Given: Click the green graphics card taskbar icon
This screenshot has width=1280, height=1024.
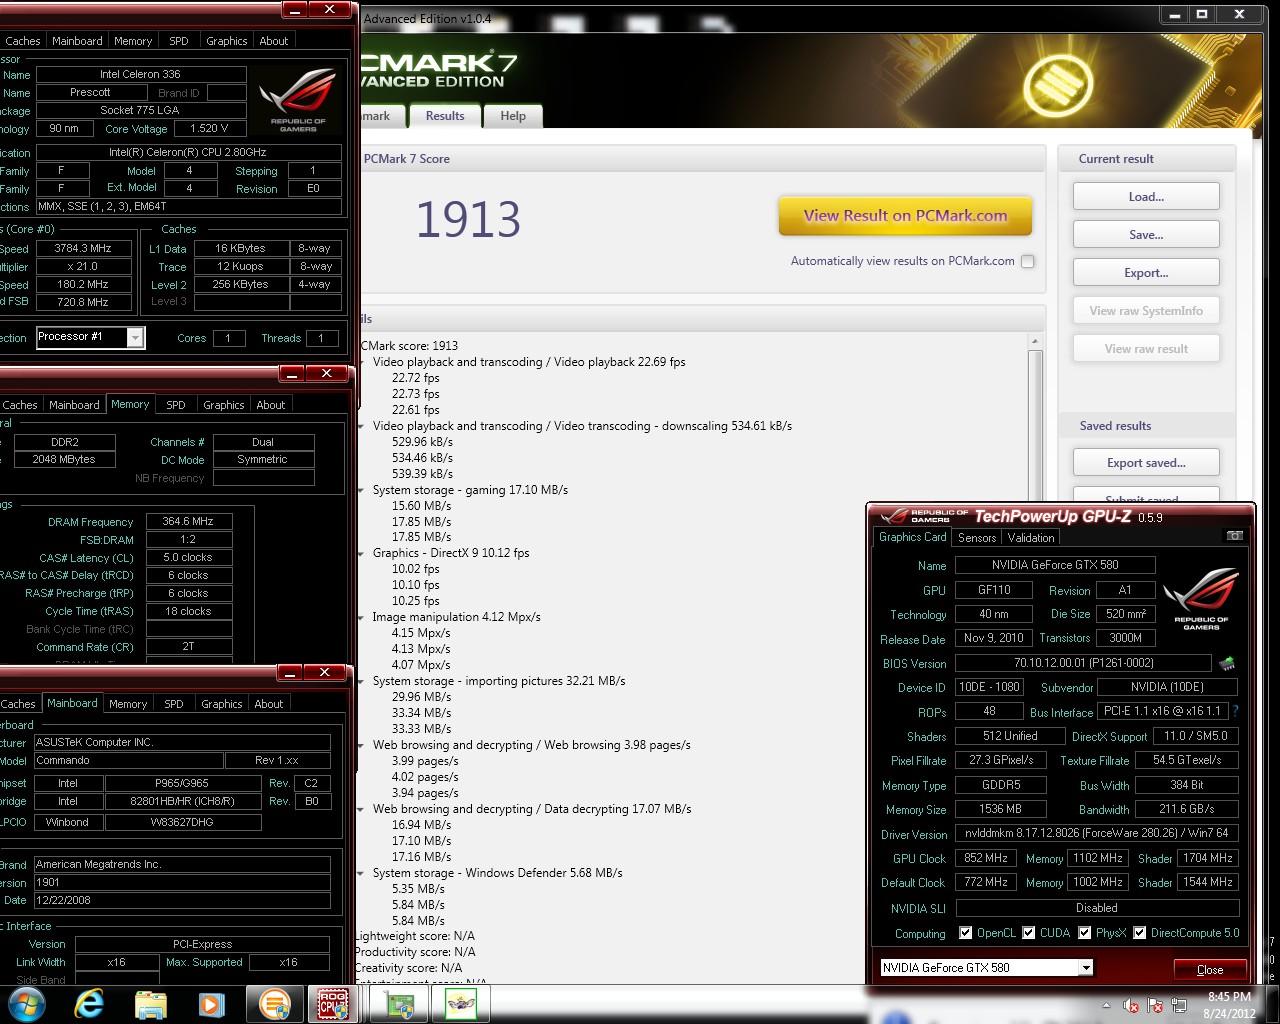Looking at the screenshot, I should [400, 1004].
